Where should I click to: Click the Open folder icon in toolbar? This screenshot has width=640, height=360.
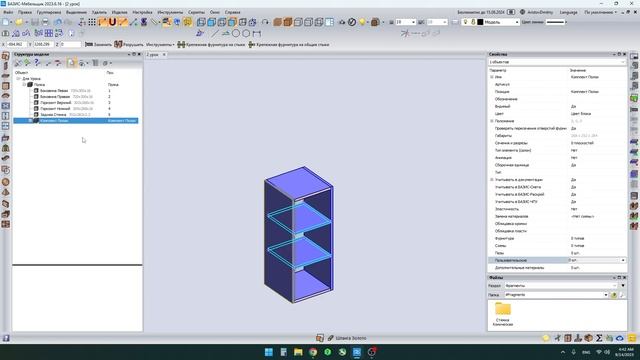pos(19,22)
